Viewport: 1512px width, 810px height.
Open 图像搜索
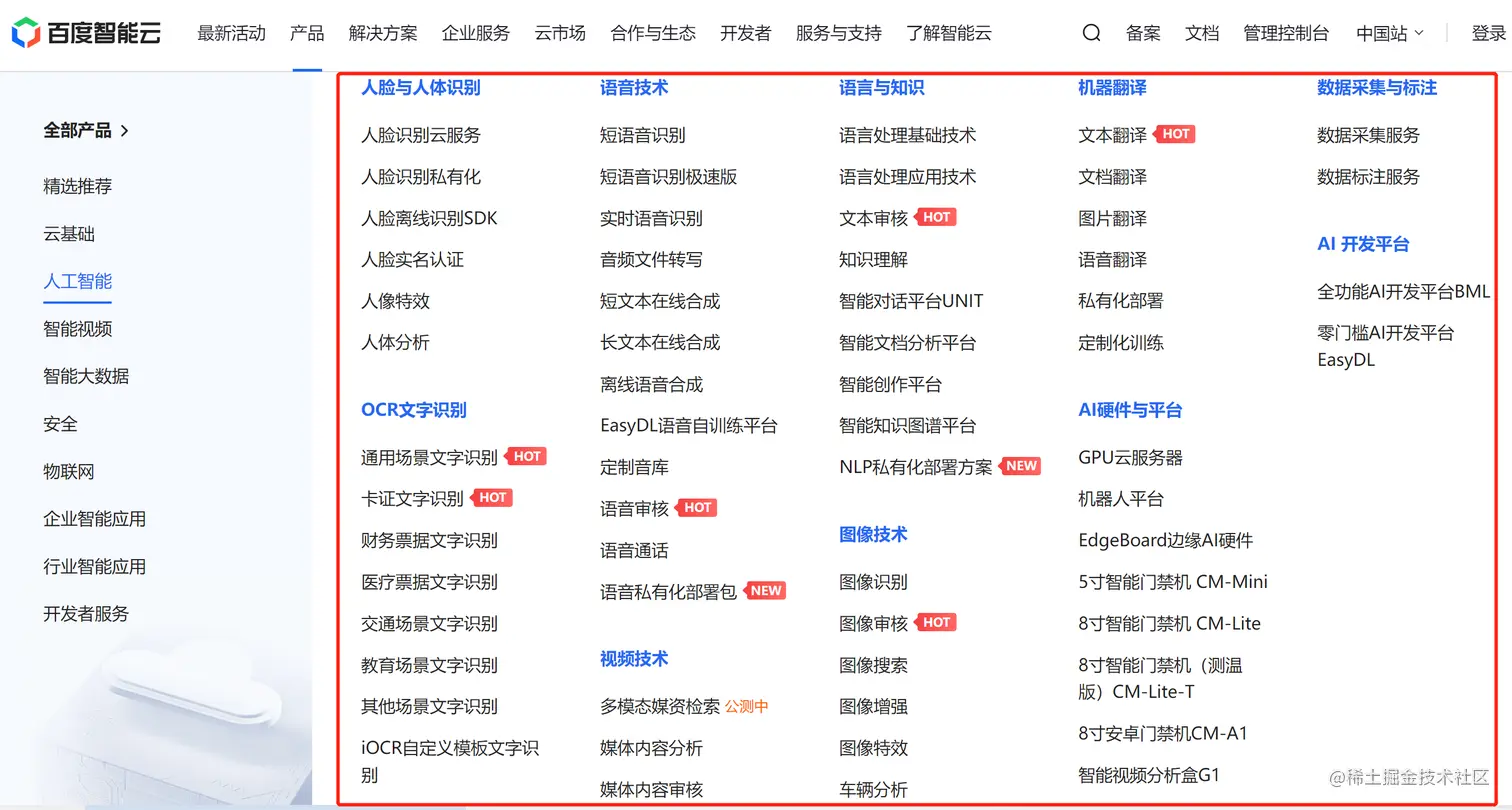point(873,665)
